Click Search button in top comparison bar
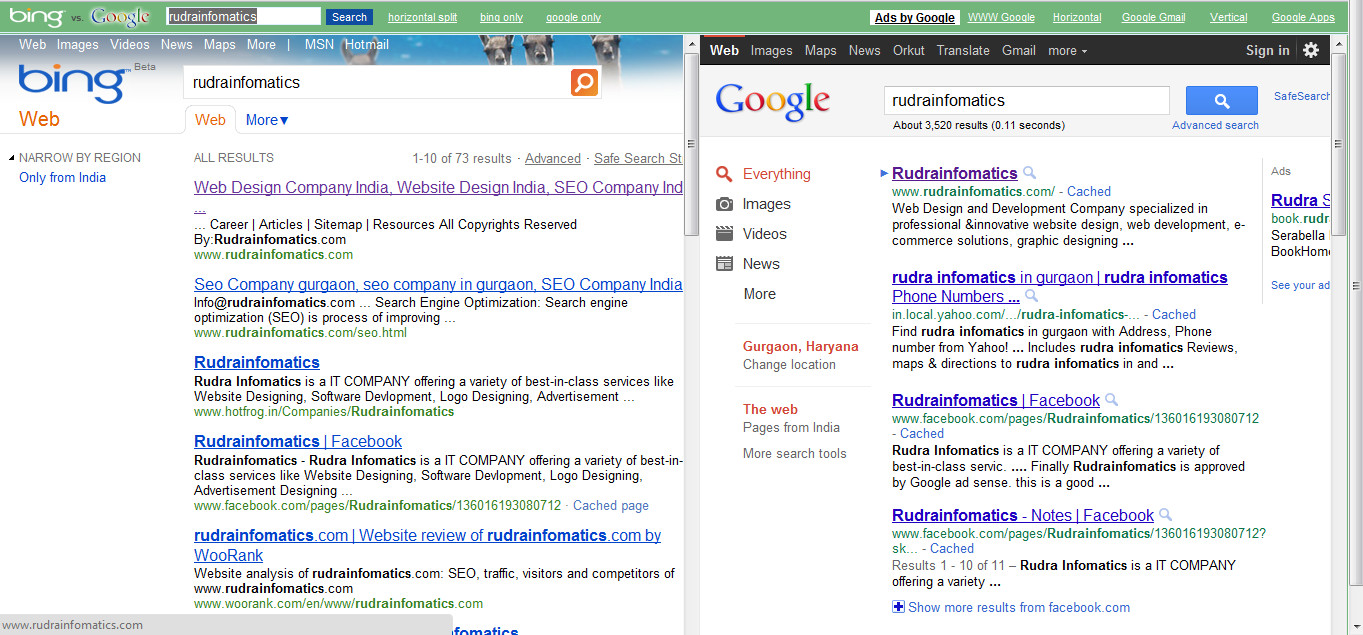1363x635 pixels. pyautogui.click(x=349, y=16)
